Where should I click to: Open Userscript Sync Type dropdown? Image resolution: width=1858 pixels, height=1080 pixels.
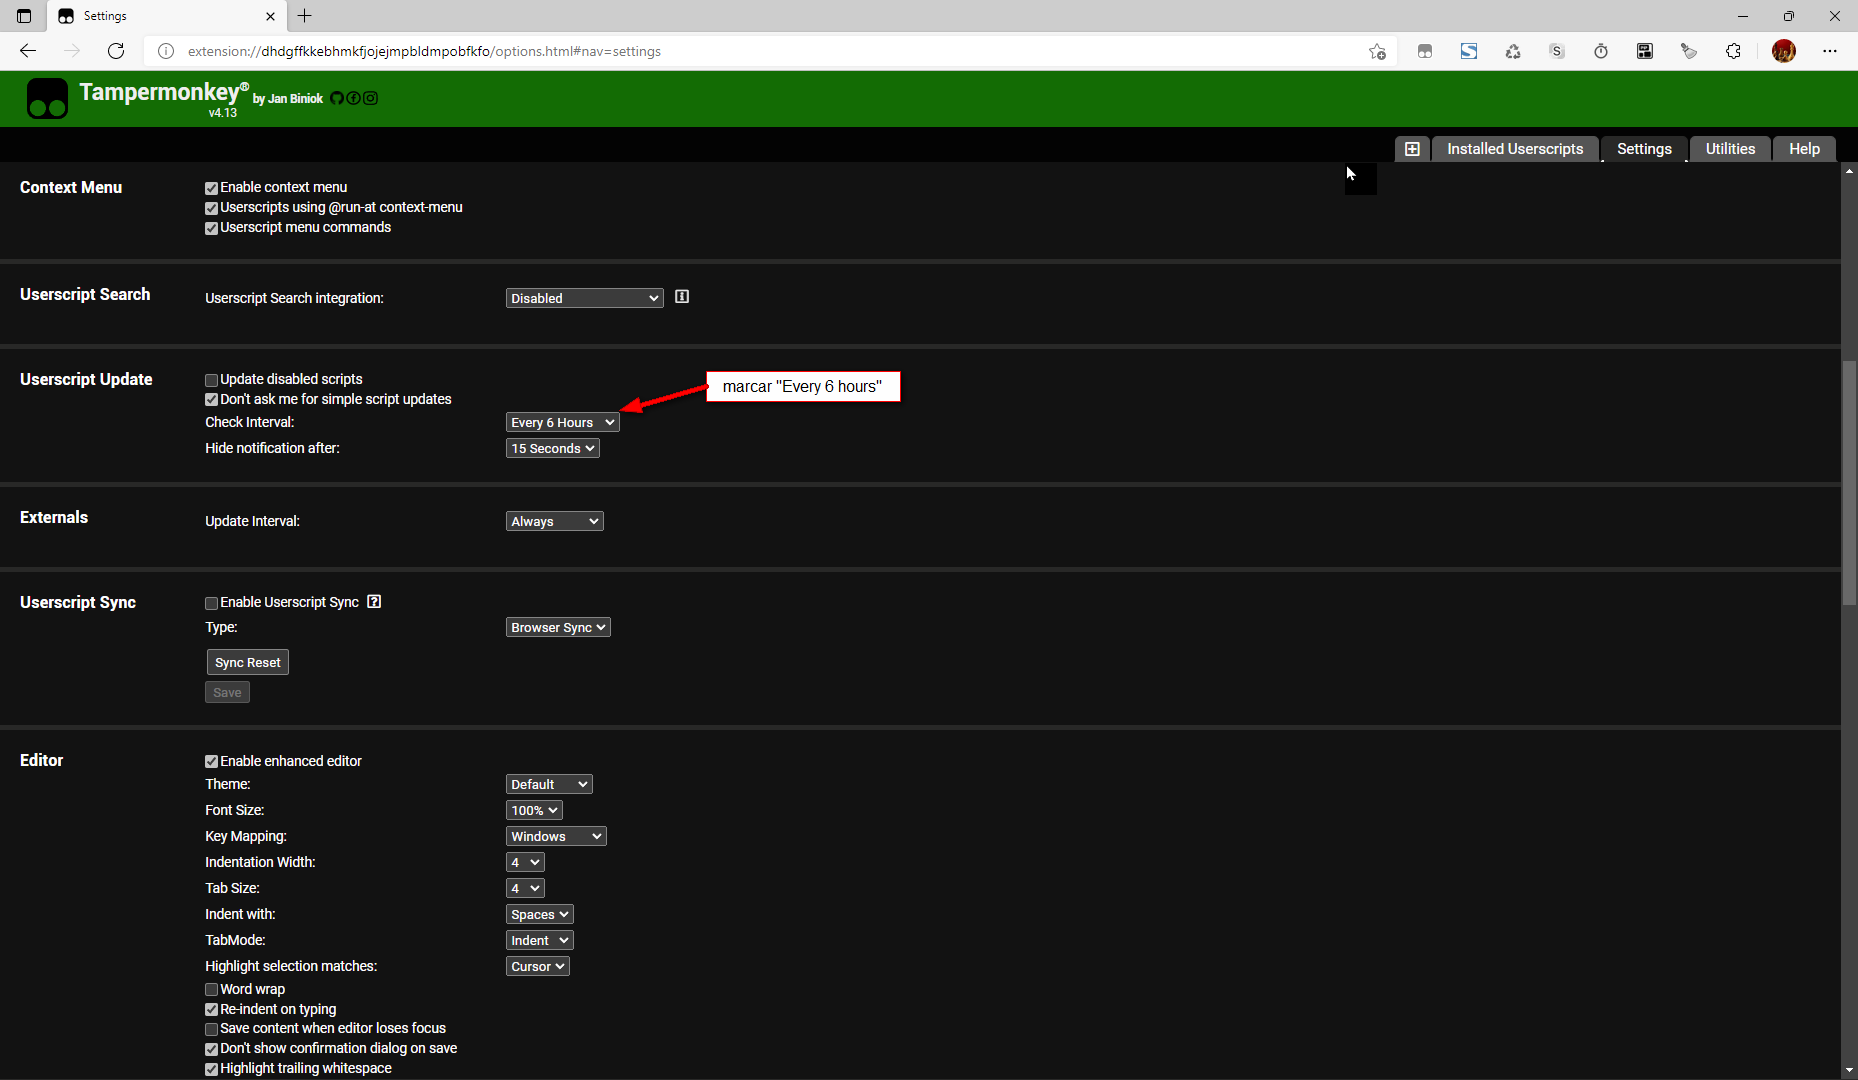click(x=558, y=627)
